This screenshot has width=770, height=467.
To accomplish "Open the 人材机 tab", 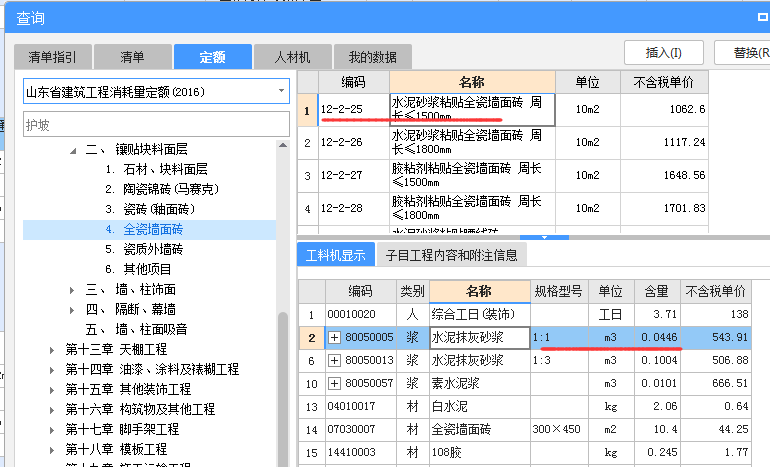I will pos(293,57).
